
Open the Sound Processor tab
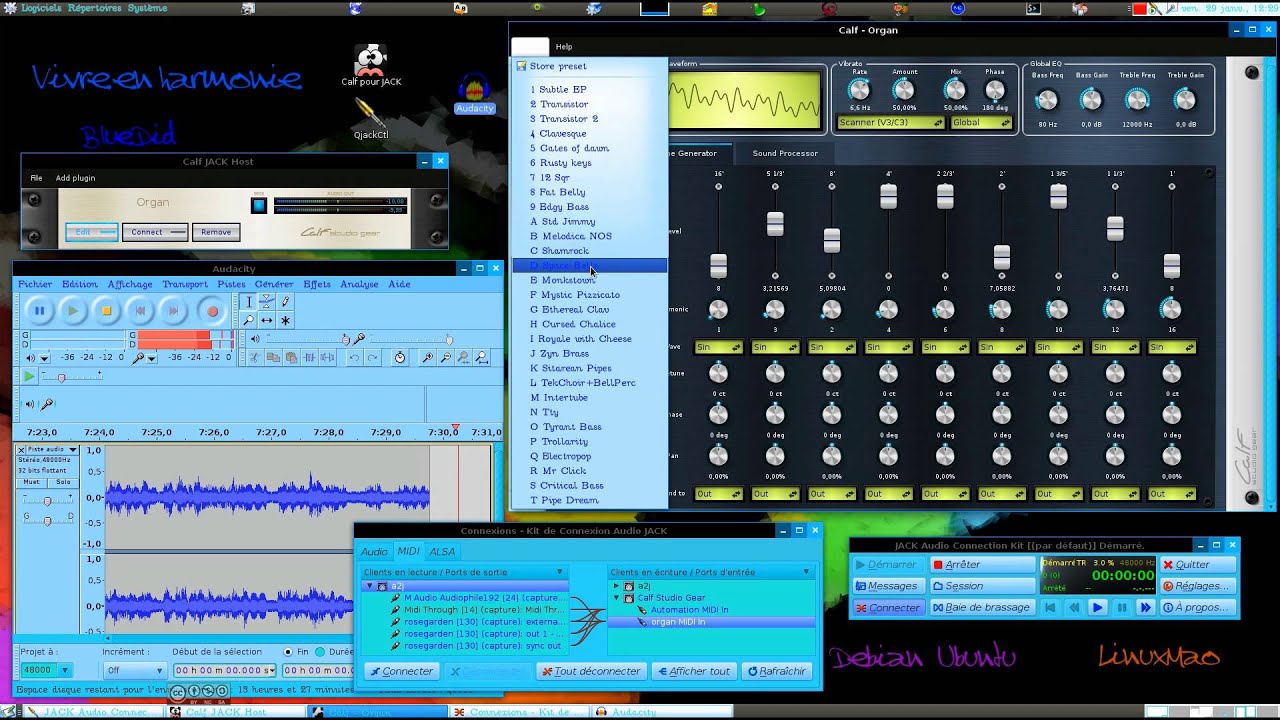785,153
